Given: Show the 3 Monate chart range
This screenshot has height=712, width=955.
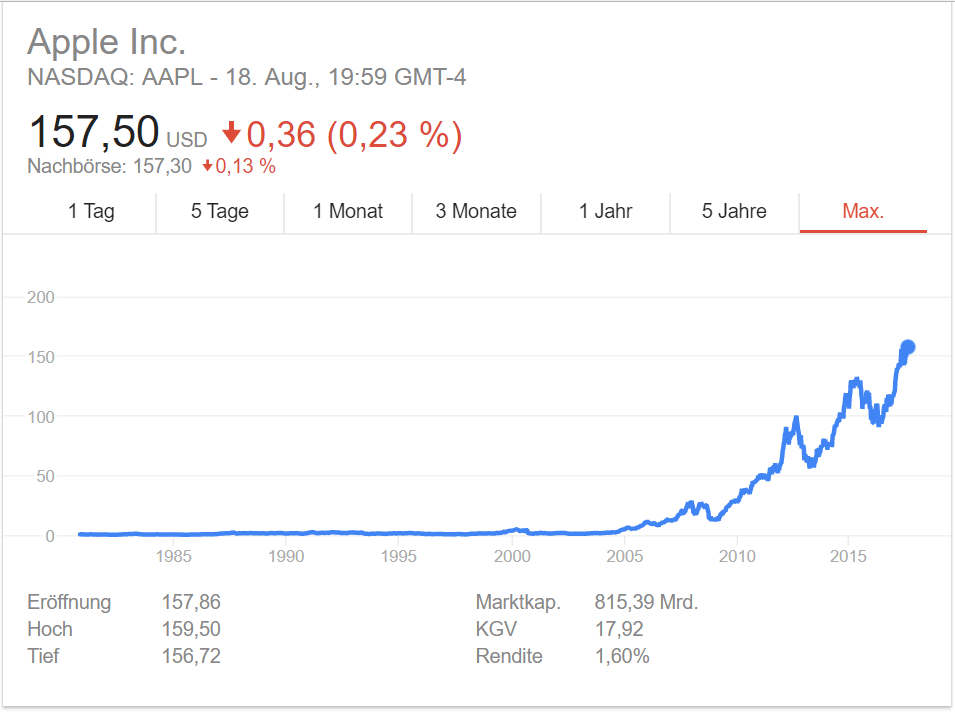Looking at the screenshot, I should click(476, 211).
